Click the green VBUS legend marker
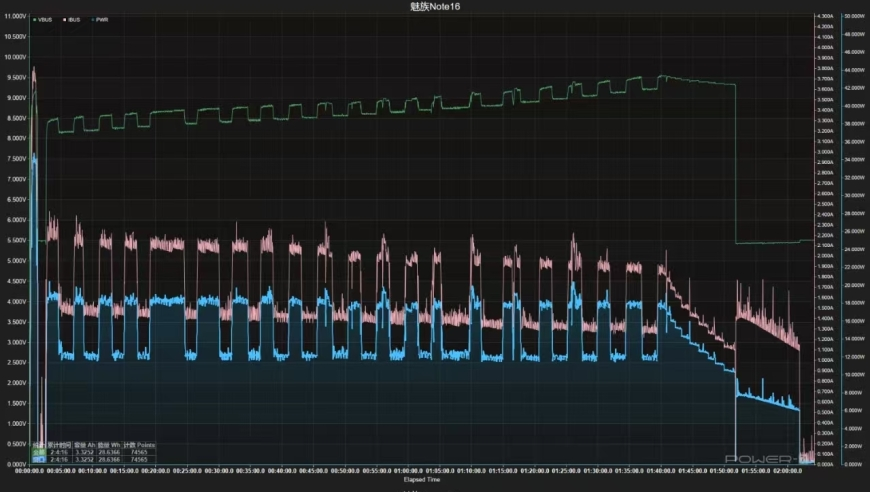Screen dimensions: 870x492 35,19
